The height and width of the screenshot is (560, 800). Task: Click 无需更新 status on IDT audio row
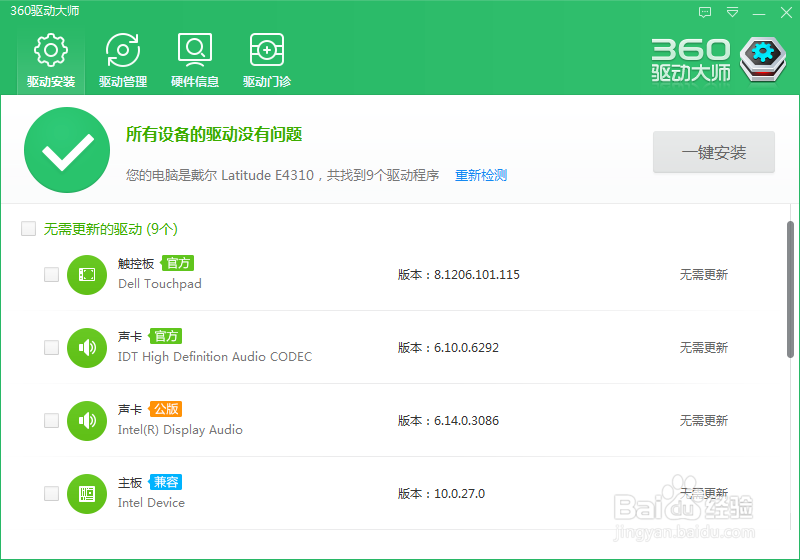[x=704, y=348]
